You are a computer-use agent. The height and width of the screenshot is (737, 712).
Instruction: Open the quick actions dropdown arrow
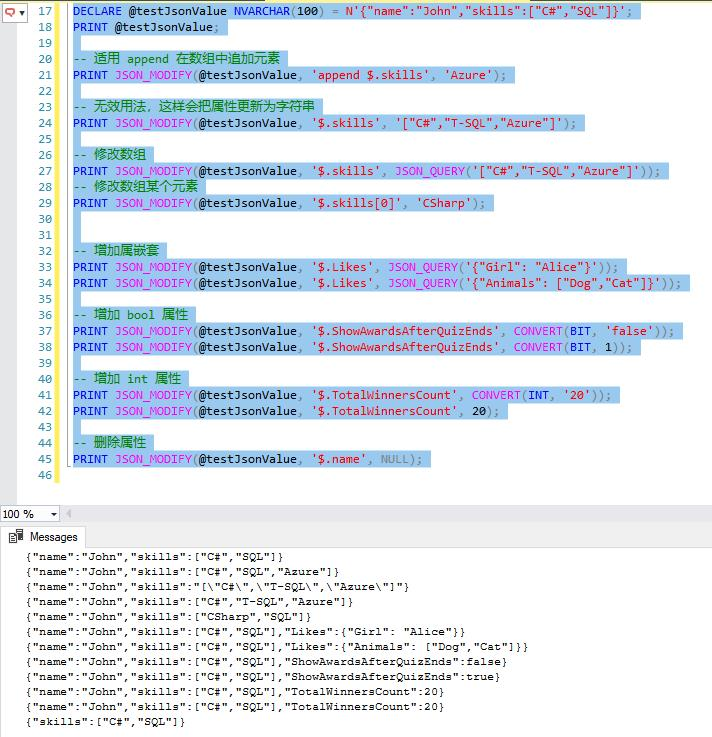(x=21, y=10)
